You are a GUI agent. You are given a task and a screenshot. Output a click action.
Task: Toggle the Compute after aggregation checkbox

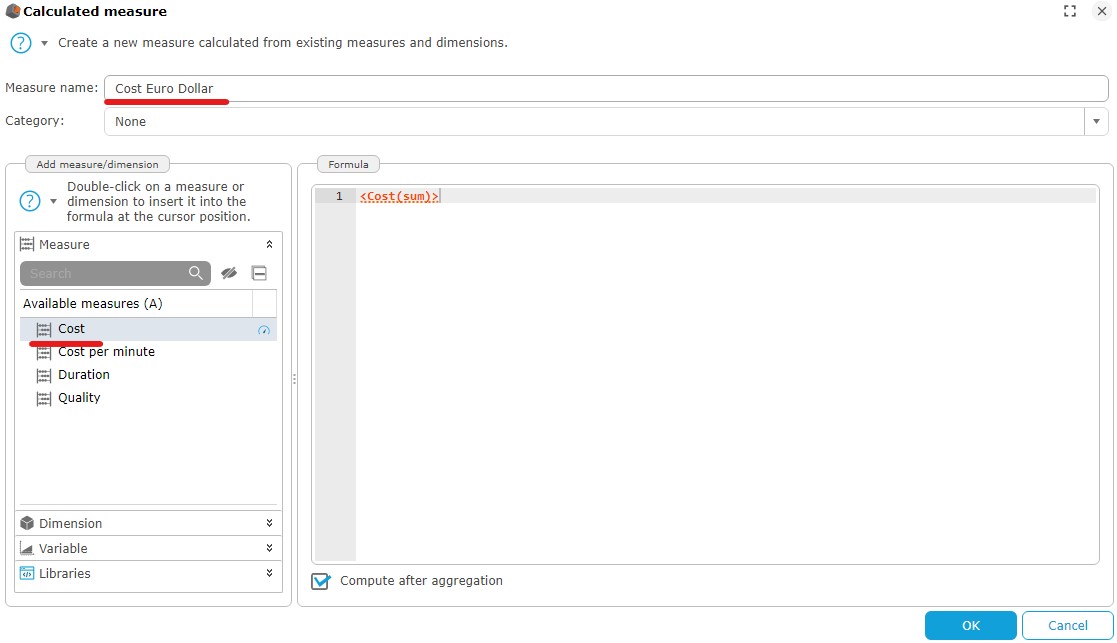tap(320, 581)
